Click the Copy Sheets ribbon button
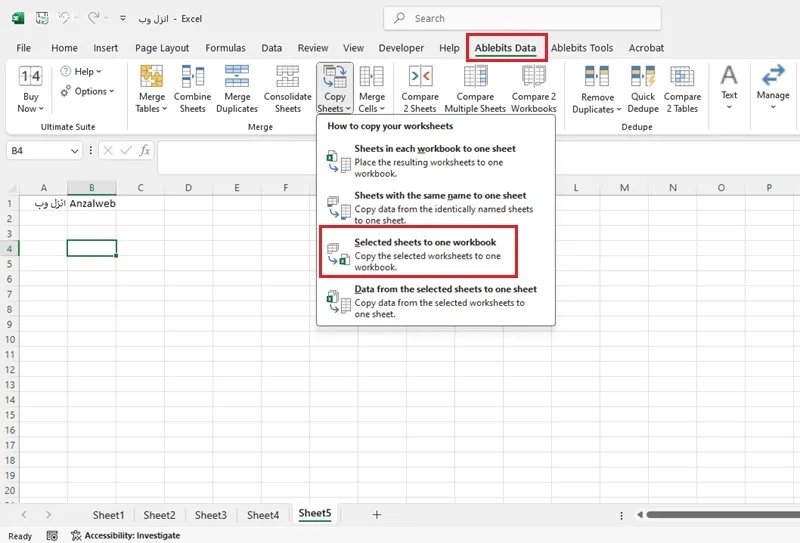The image size is (800, 543). pos(335,89)
